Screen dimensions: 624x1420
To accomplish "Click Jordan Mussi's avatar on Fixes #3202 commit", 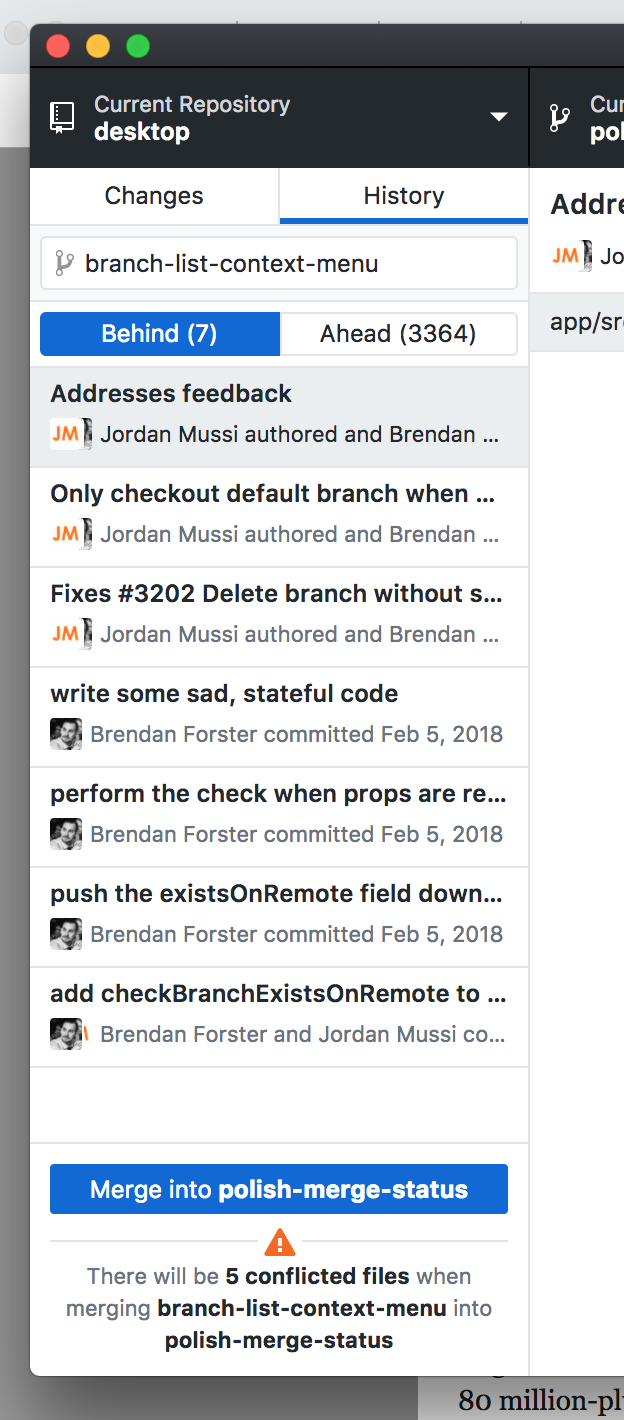I will [66, 634].
